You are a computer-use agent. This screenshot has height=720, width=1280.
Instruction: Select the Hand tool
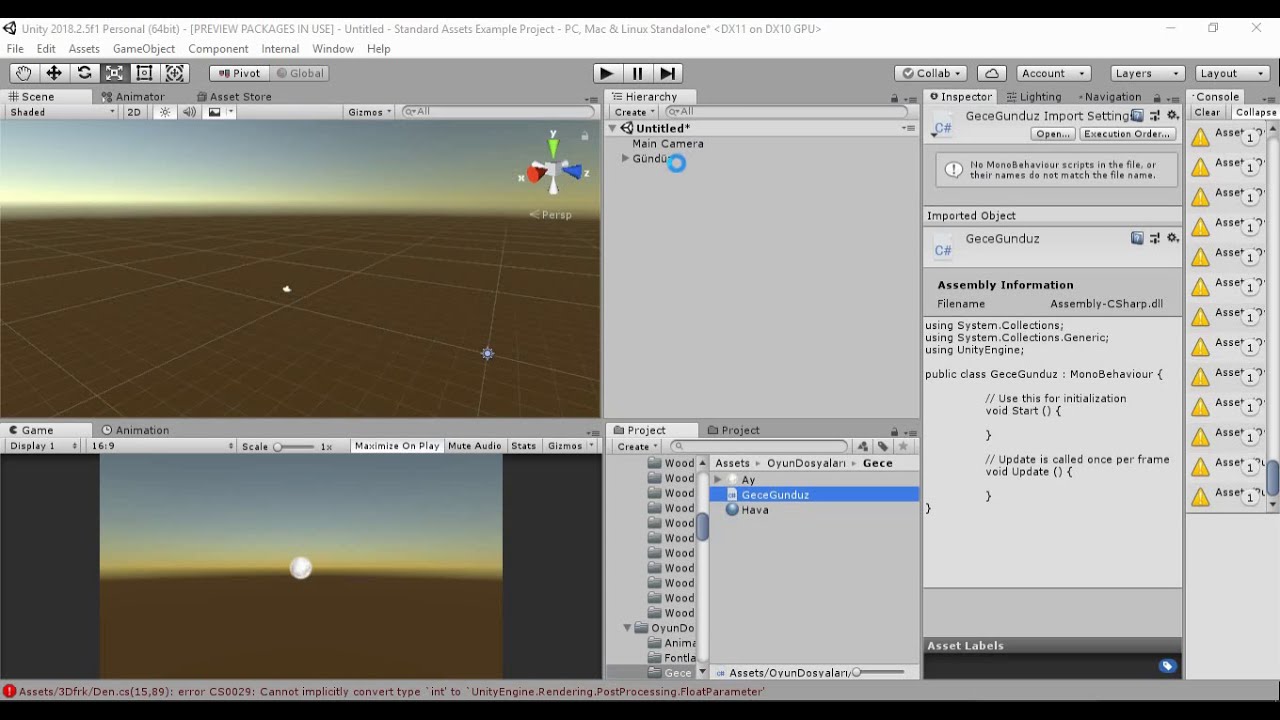click(x=23, y=73)
